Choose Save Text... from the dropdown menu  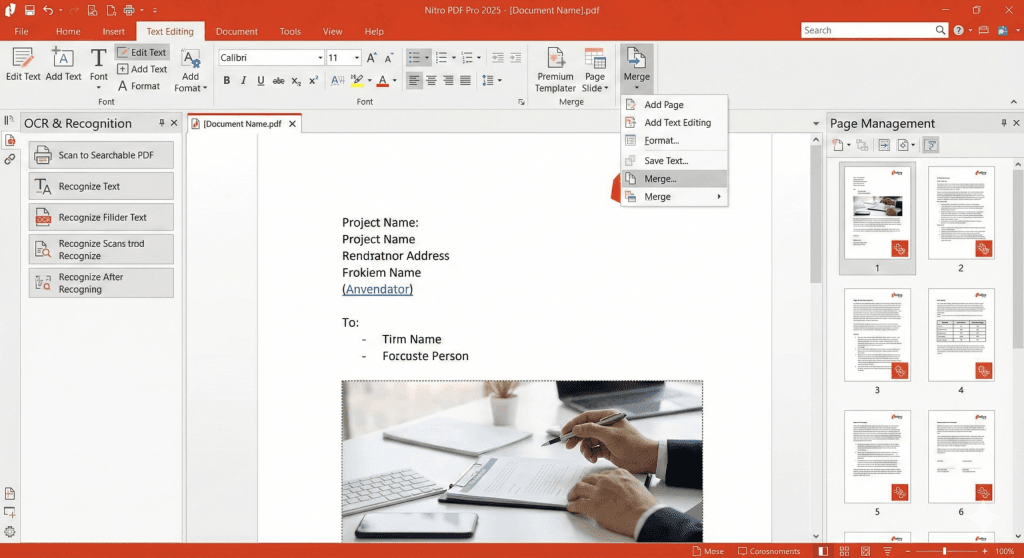pyautogui.click(x=674, y=161)
